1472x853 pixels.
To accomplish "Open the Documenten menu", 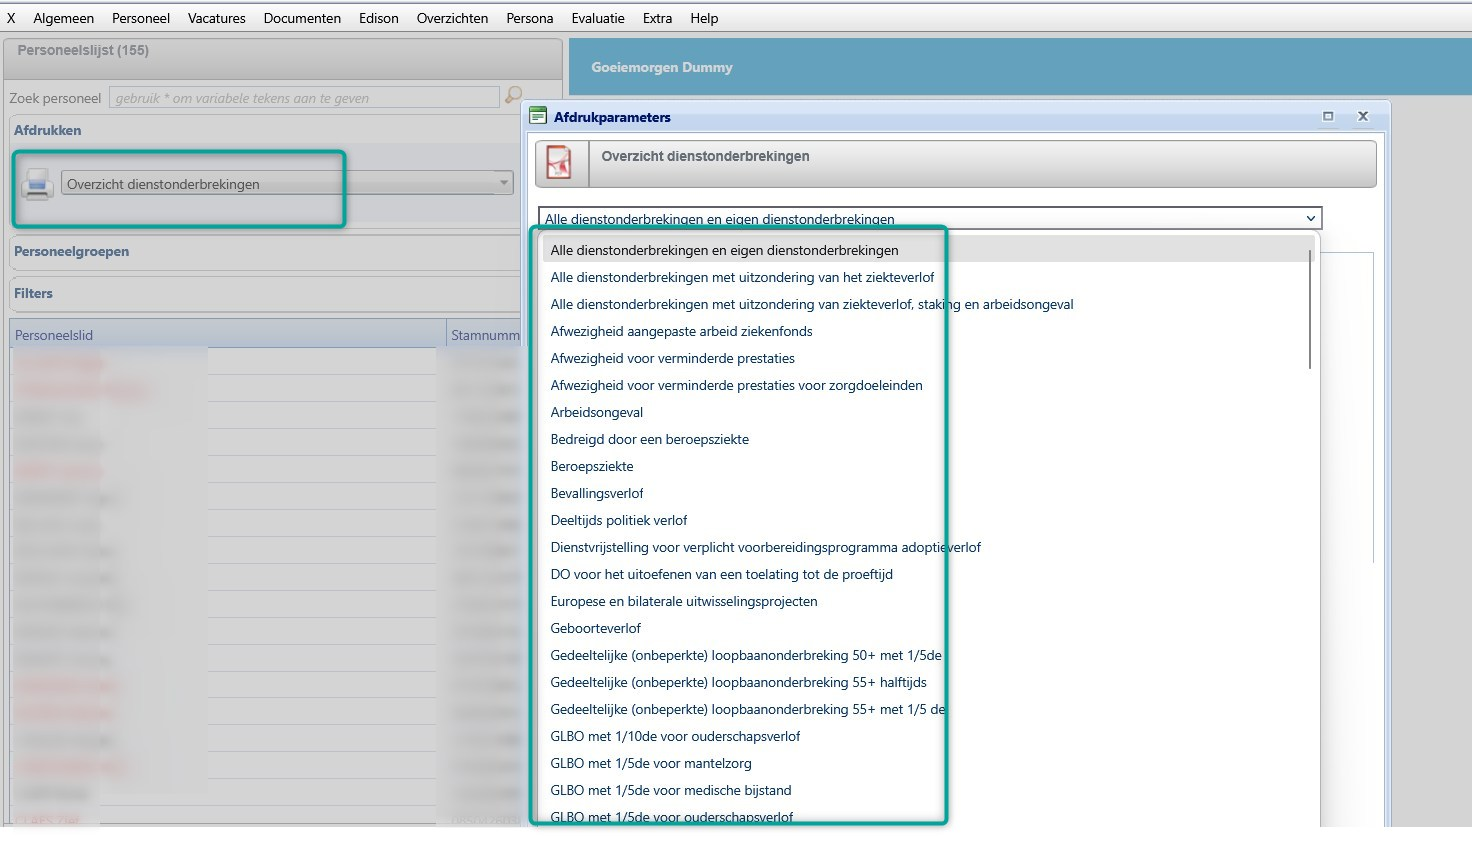I will pos(302,18).
